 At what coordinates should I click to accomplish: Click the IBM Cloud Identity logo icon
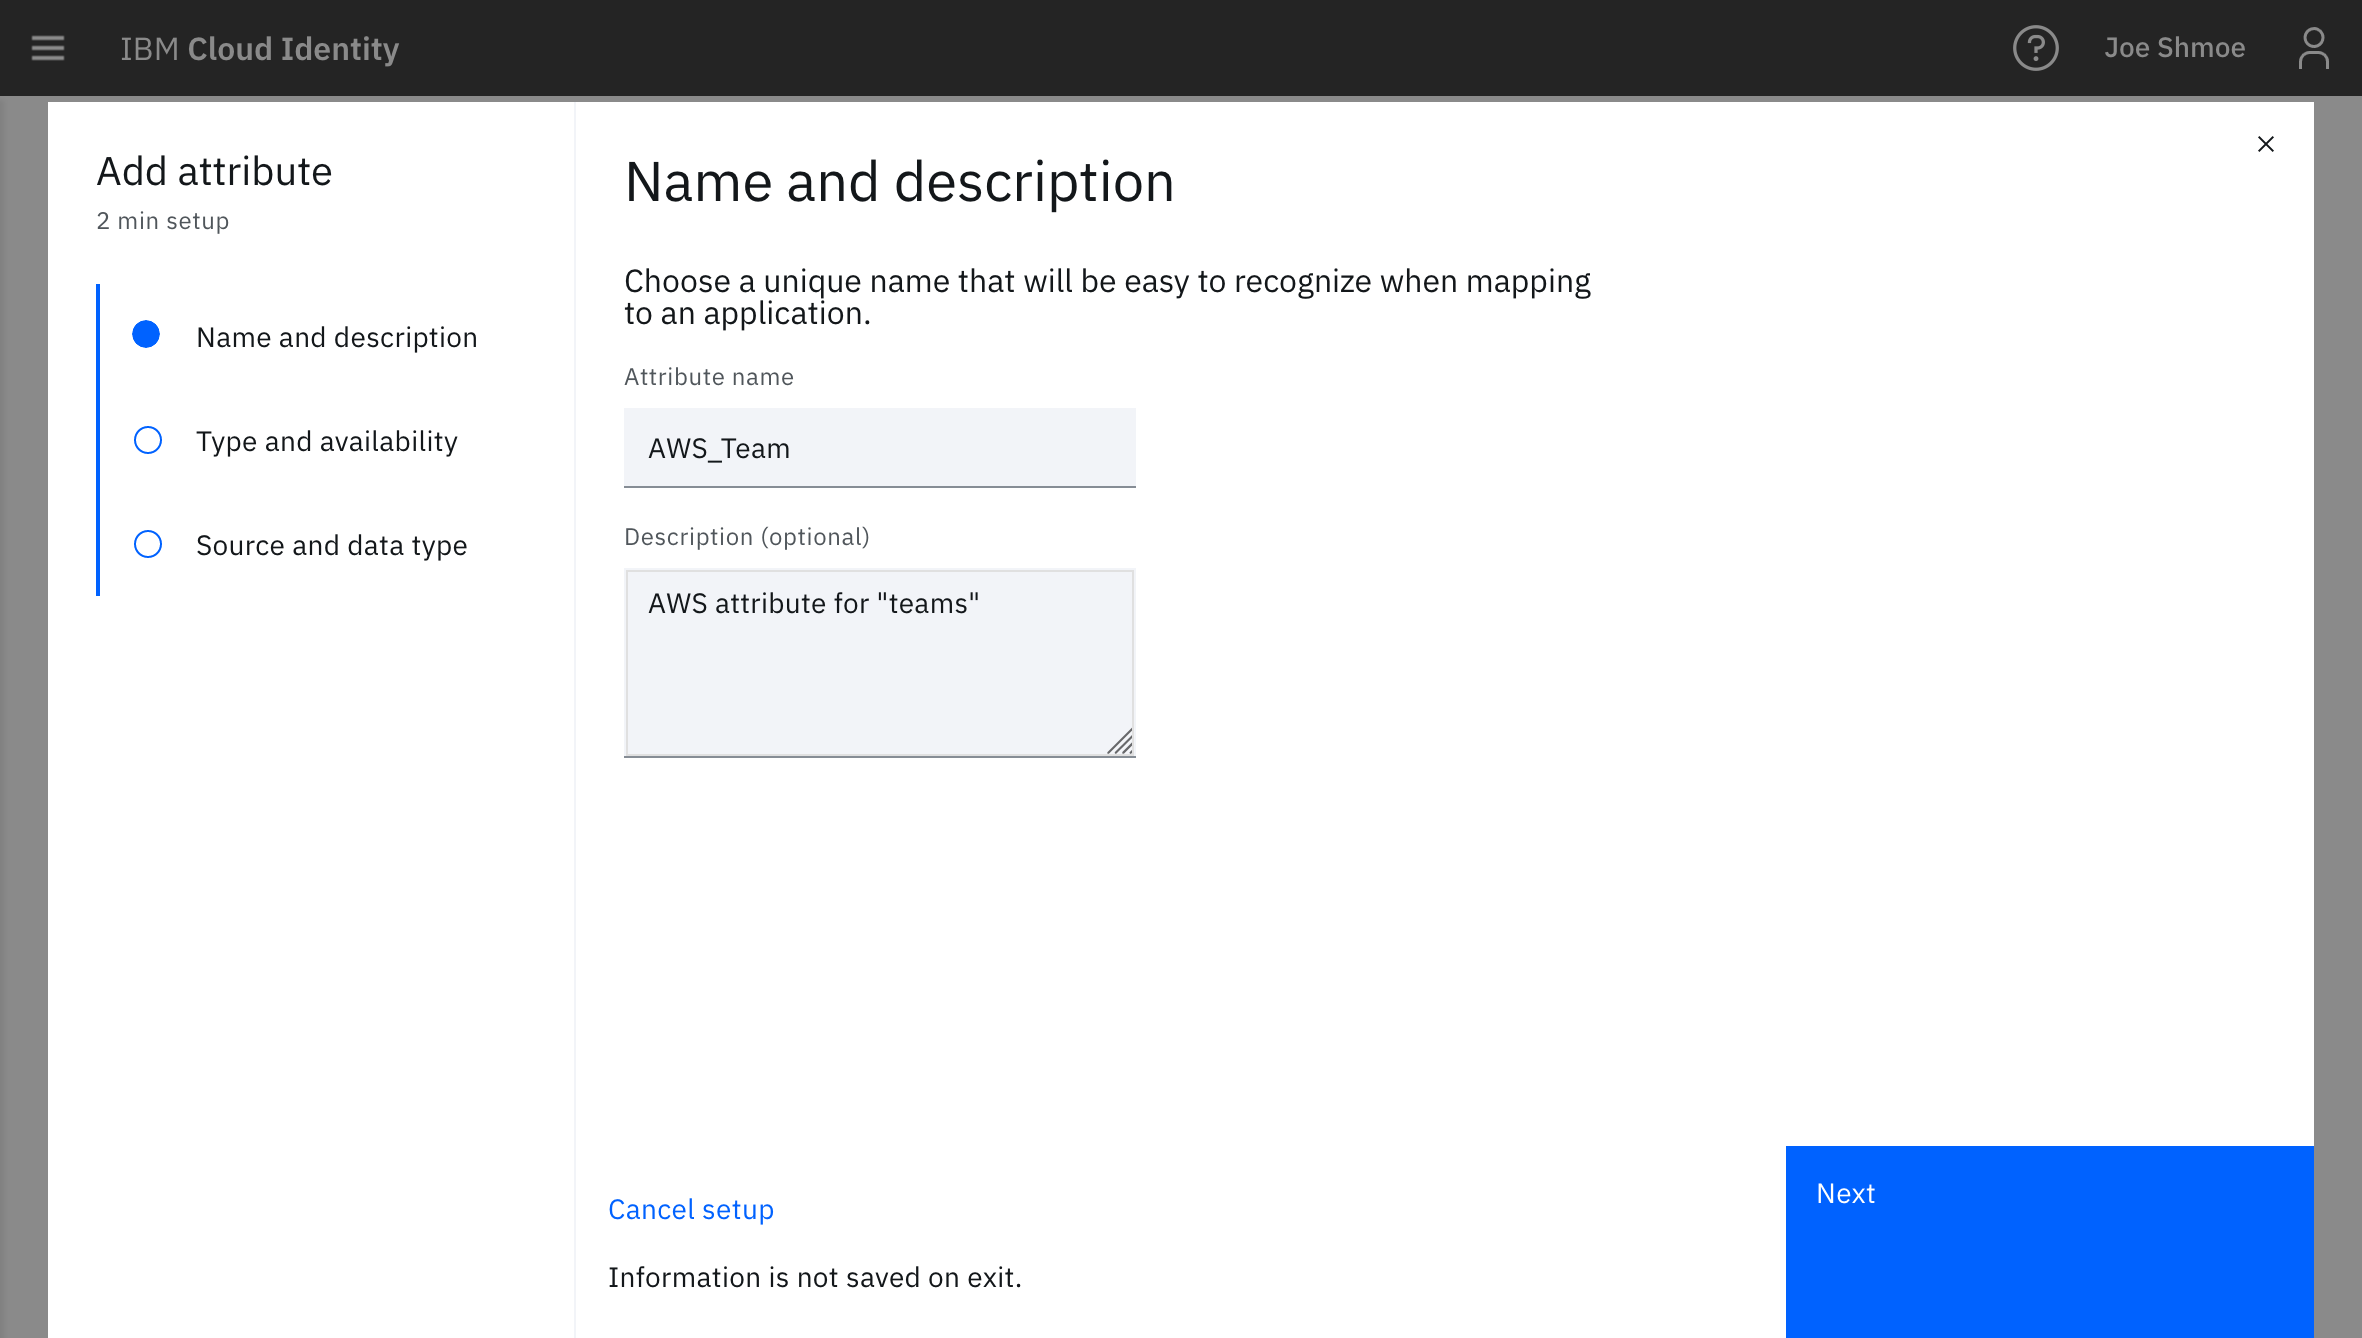pos(260,47)
